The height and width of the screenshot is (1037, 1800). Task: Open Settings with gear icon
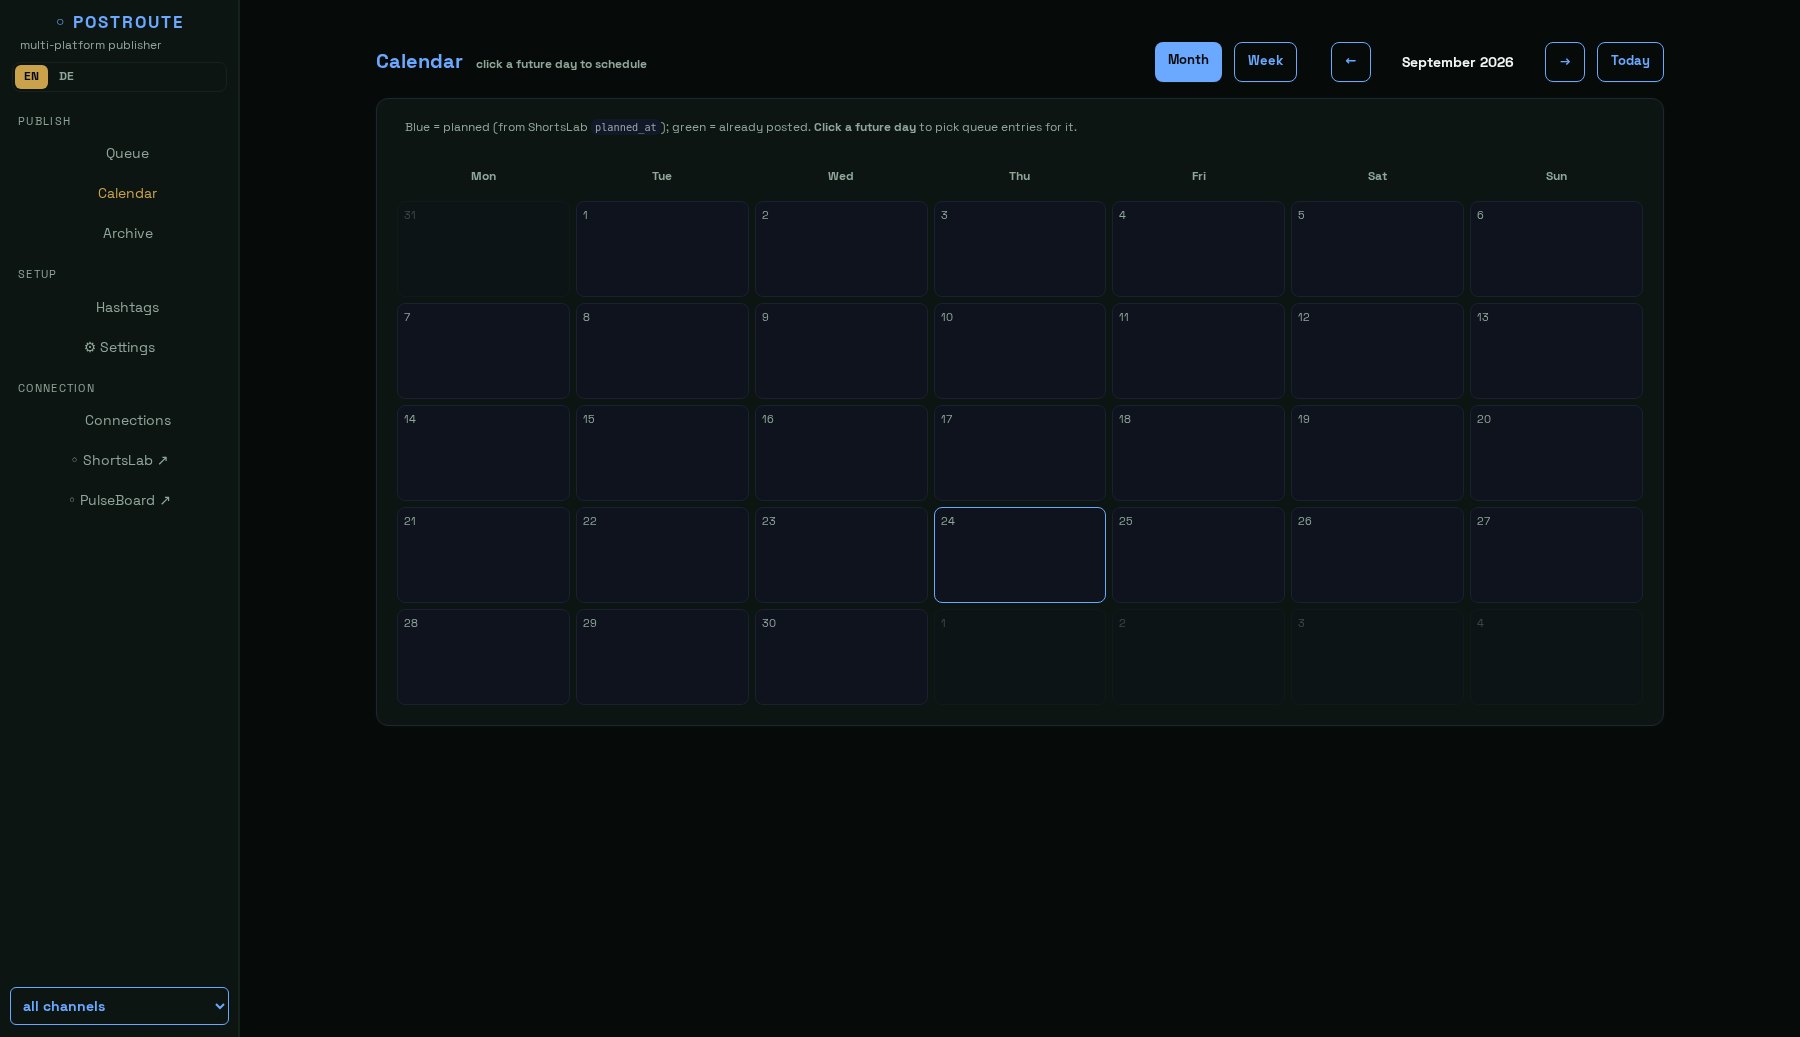click(x=119, y=347)
